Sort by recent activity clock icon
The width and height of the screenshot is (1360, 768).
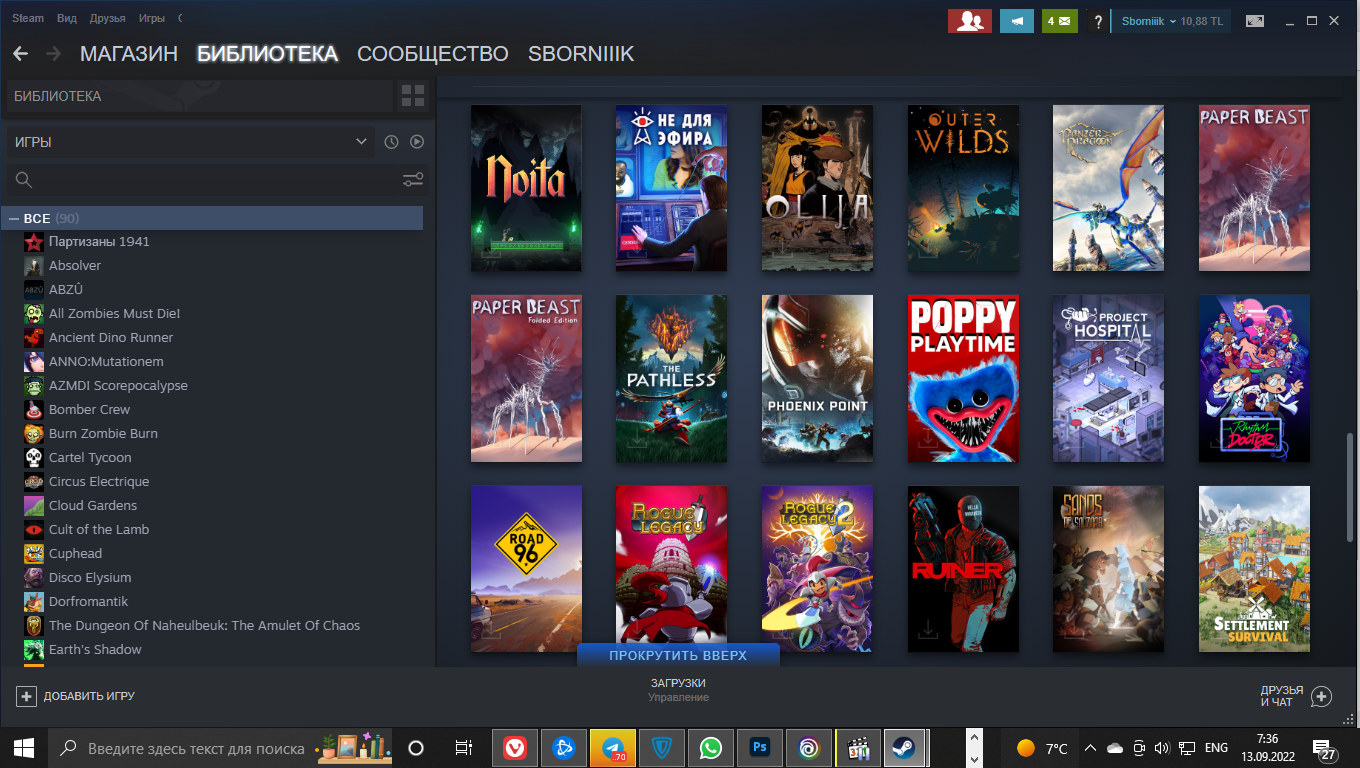coord(391,142)
